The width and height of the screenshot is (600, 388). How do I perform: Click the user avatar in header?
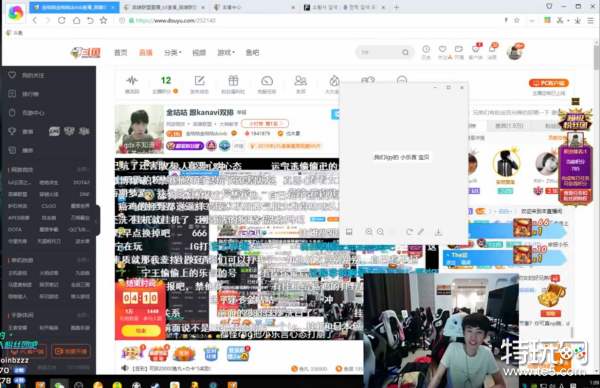pyautogui.click(x=515, y=52)
